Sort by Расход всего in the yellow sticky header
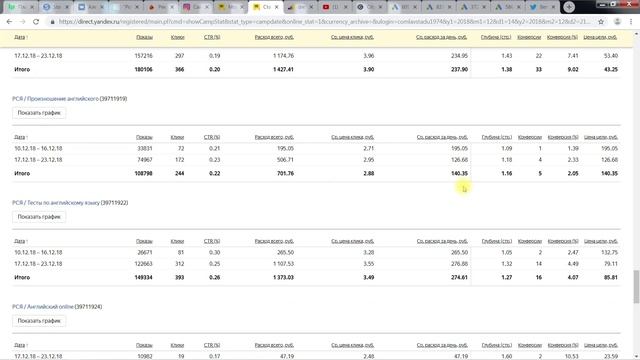640x360 pixels. tap(274, 37)
